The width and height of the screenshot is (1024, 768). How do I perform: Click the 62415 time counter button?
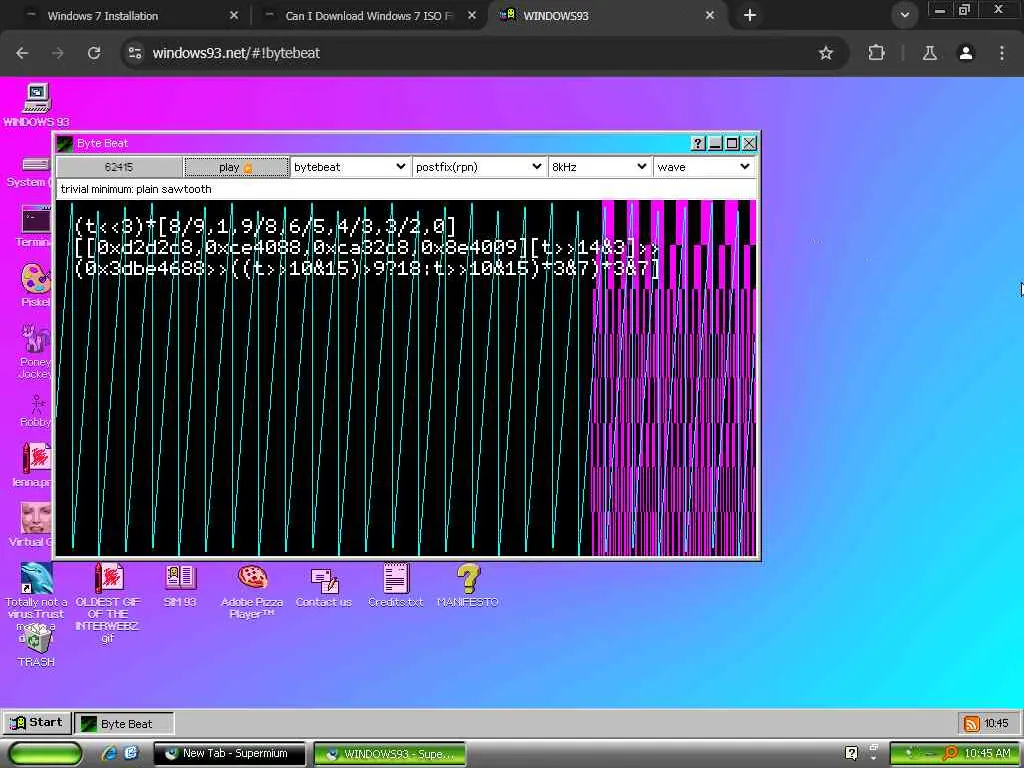point(119,167)
